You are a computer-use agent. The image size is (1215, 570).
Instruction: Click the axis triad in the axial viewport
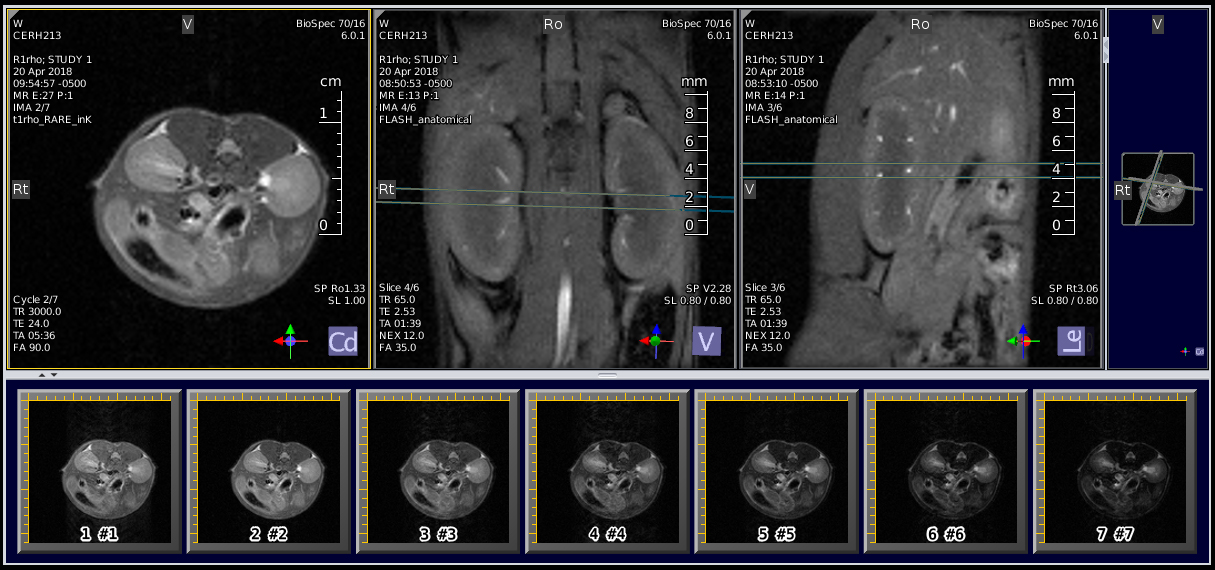tap(290, 340)
